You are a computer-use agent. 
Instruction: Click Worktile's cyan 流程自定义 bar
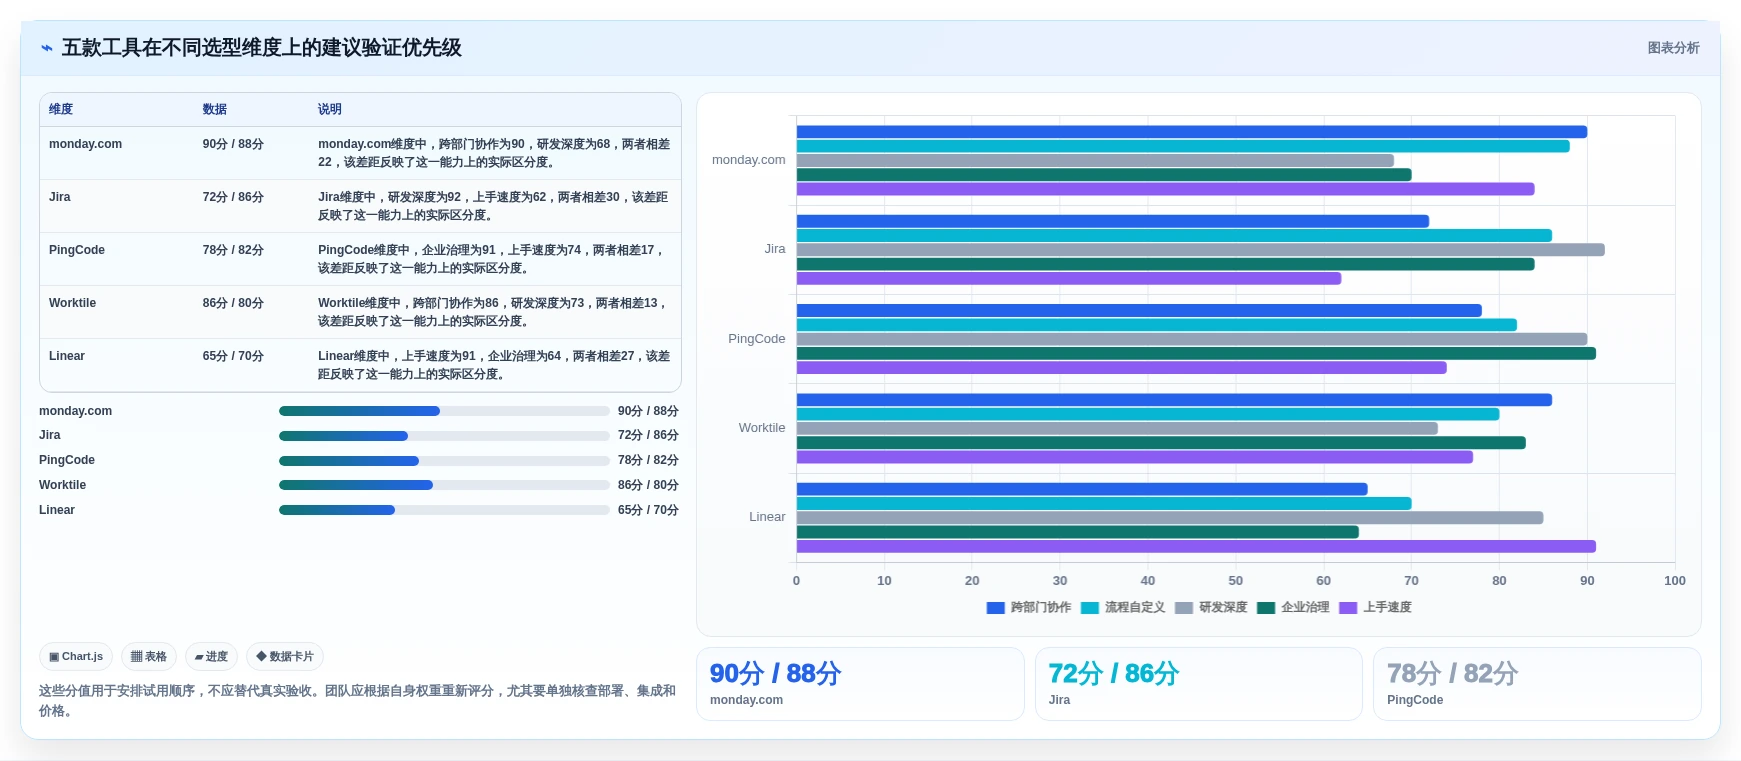pos(1148,414)
